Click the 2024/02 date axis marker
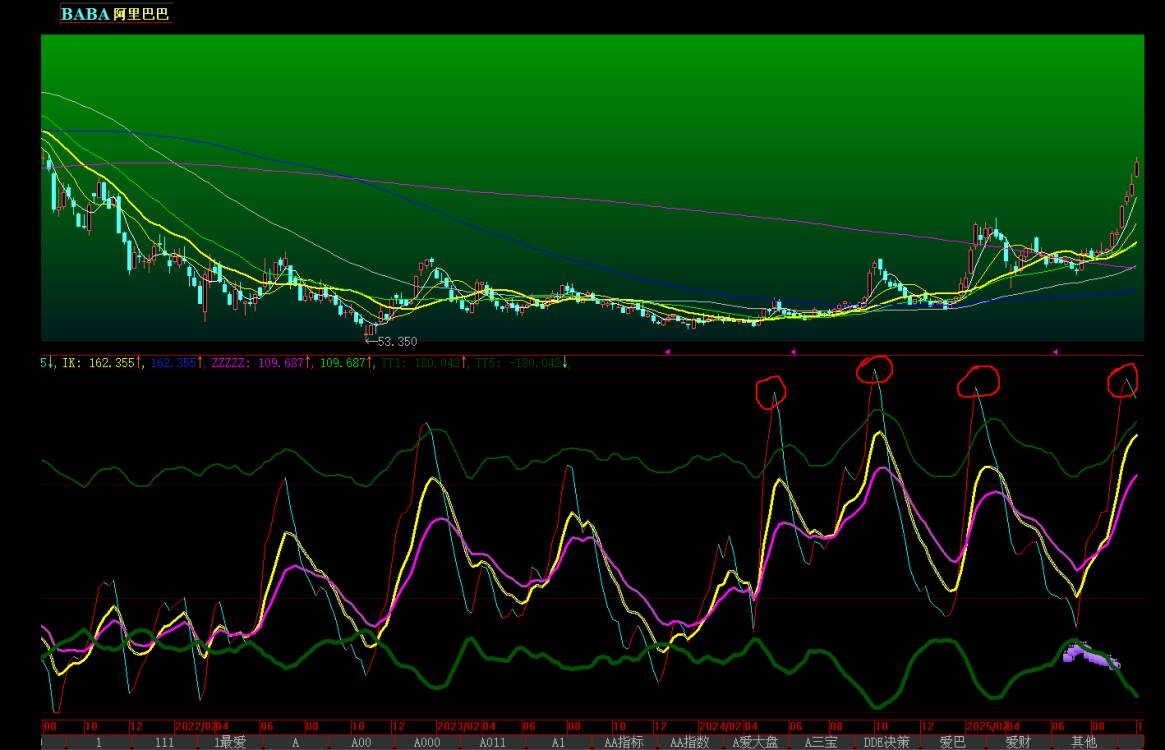 pos(721,726)
